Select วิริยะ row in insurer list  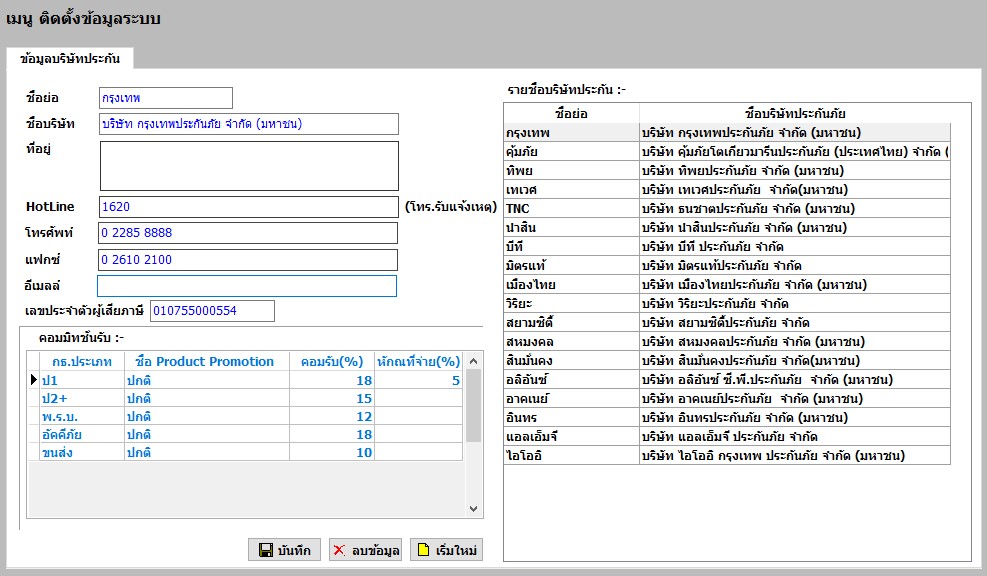727,303
